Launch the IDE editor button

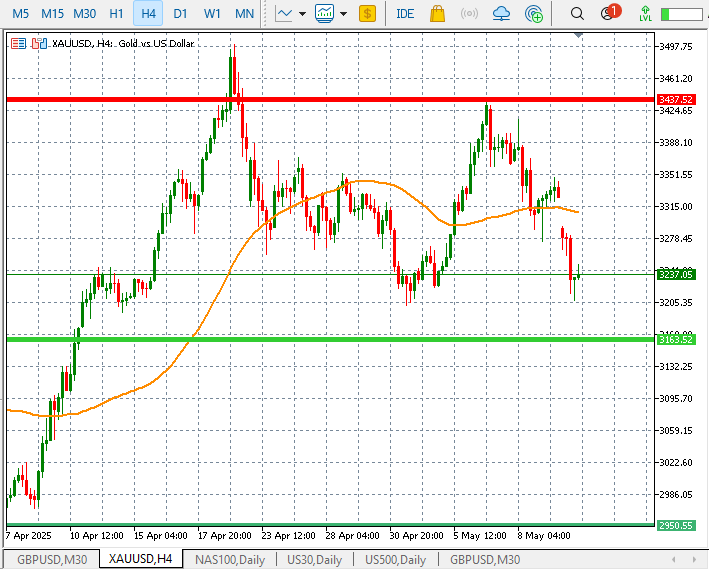(405, 14)
